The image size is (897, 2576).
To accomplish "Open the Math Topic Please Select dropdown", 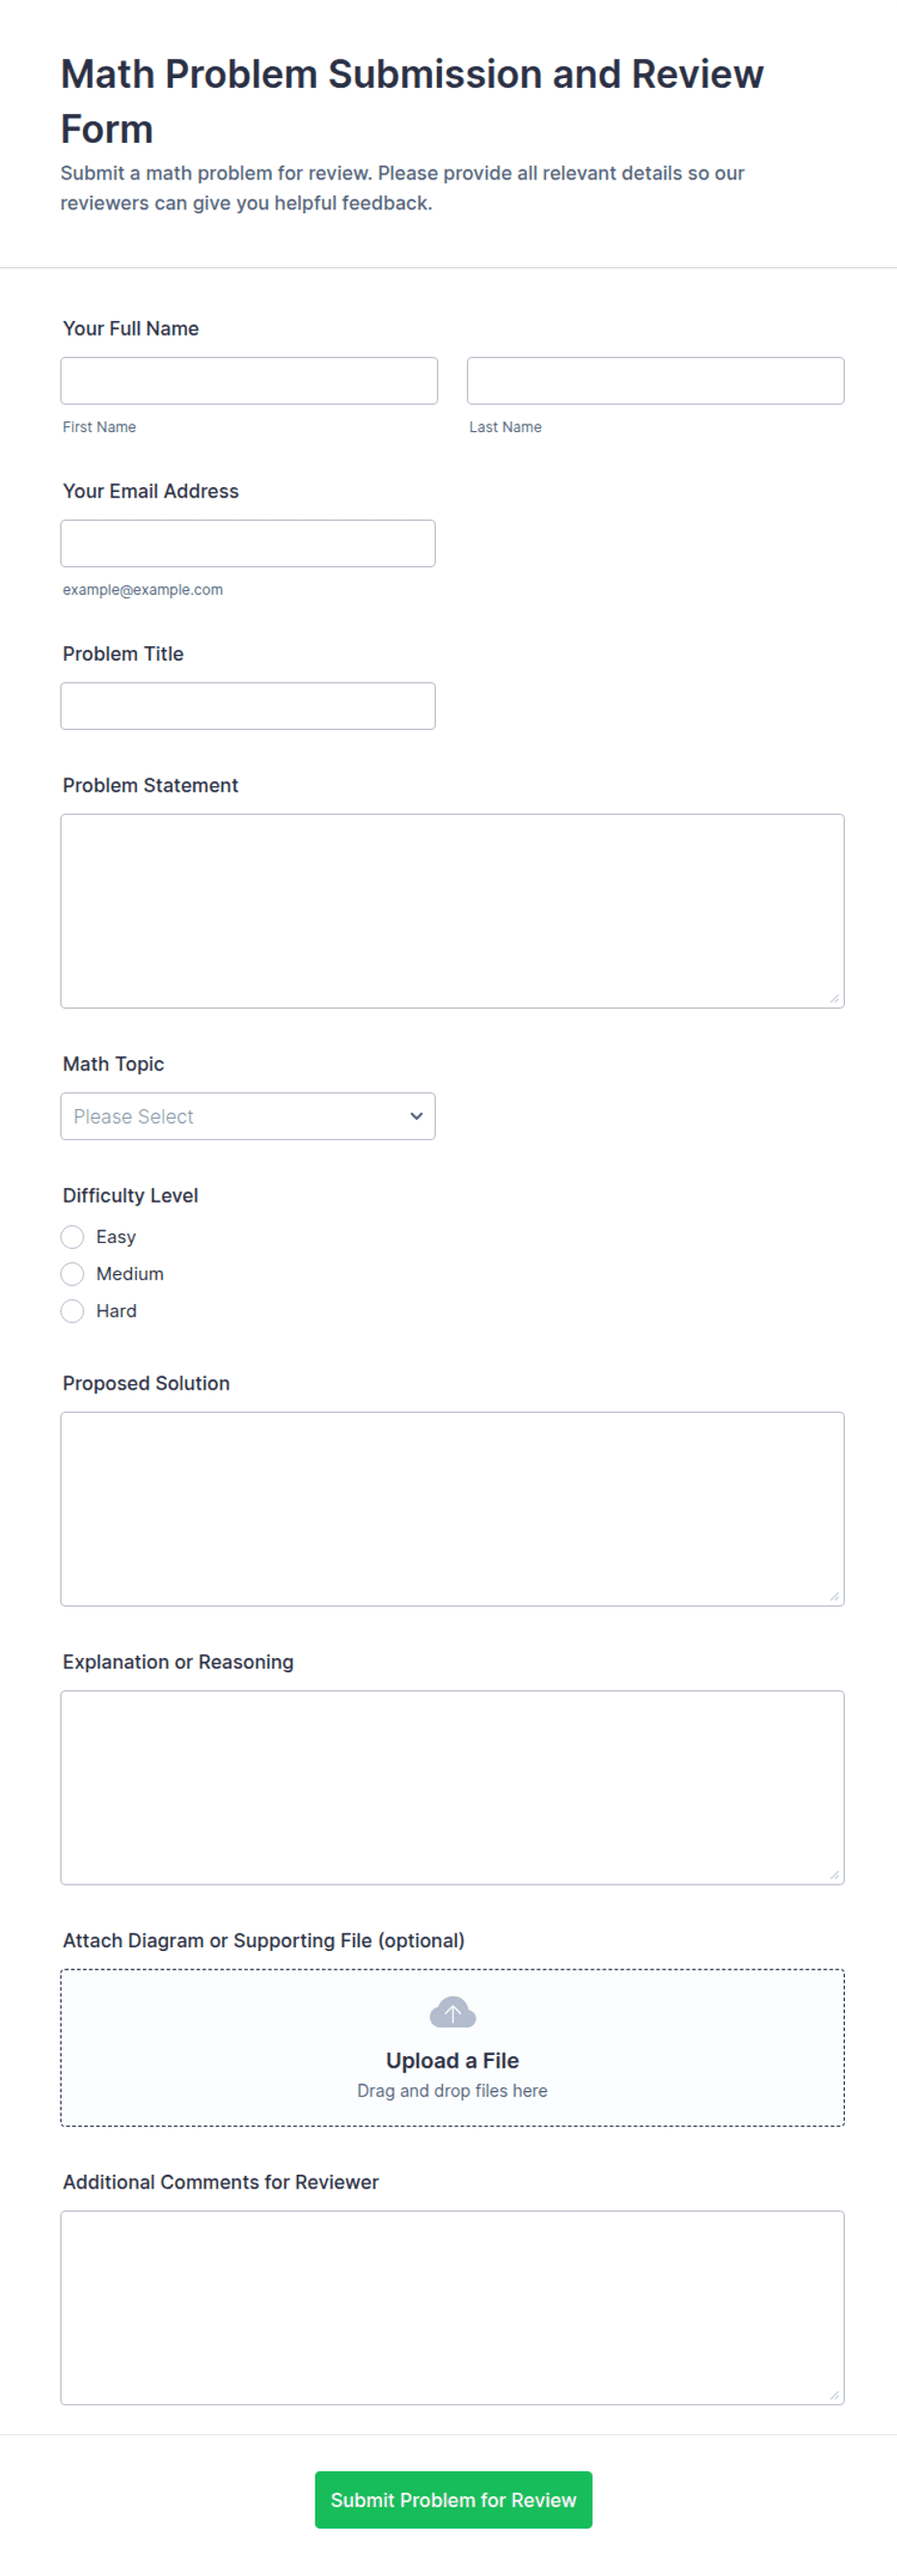I will pos(248,1116).
